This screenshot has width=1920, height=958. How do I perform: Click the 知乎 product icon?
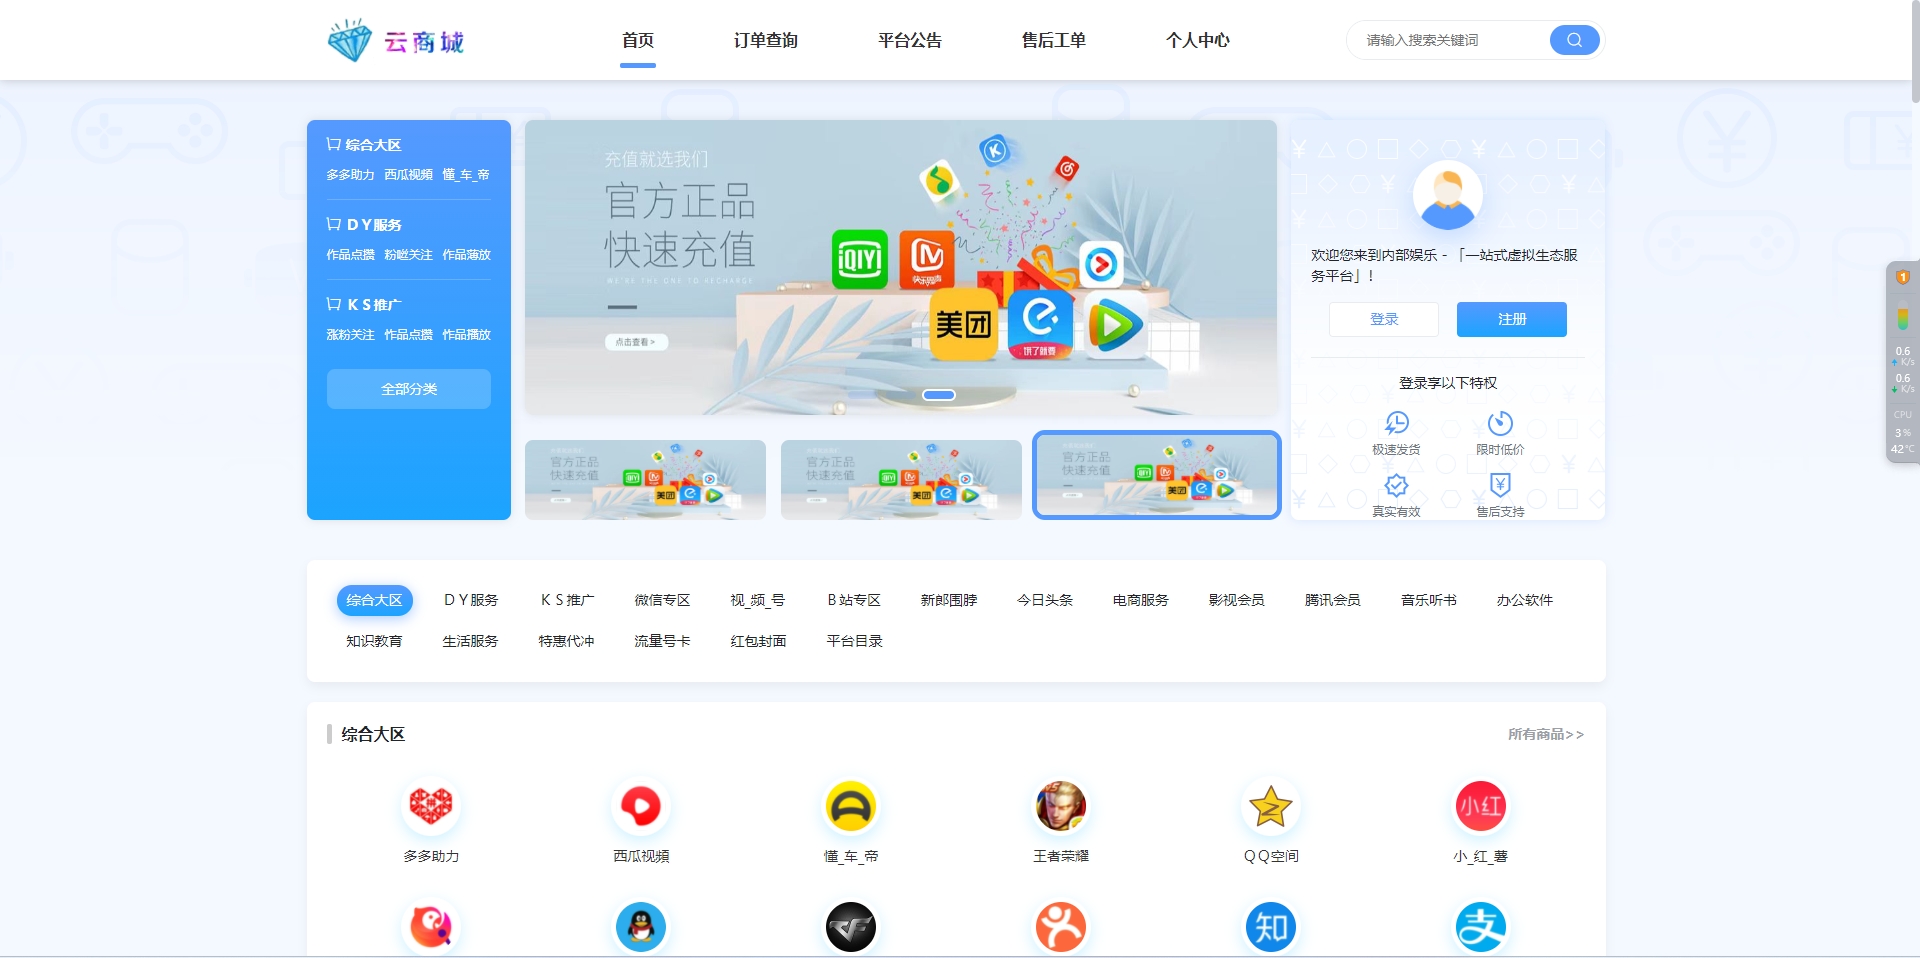[1270, 928]
